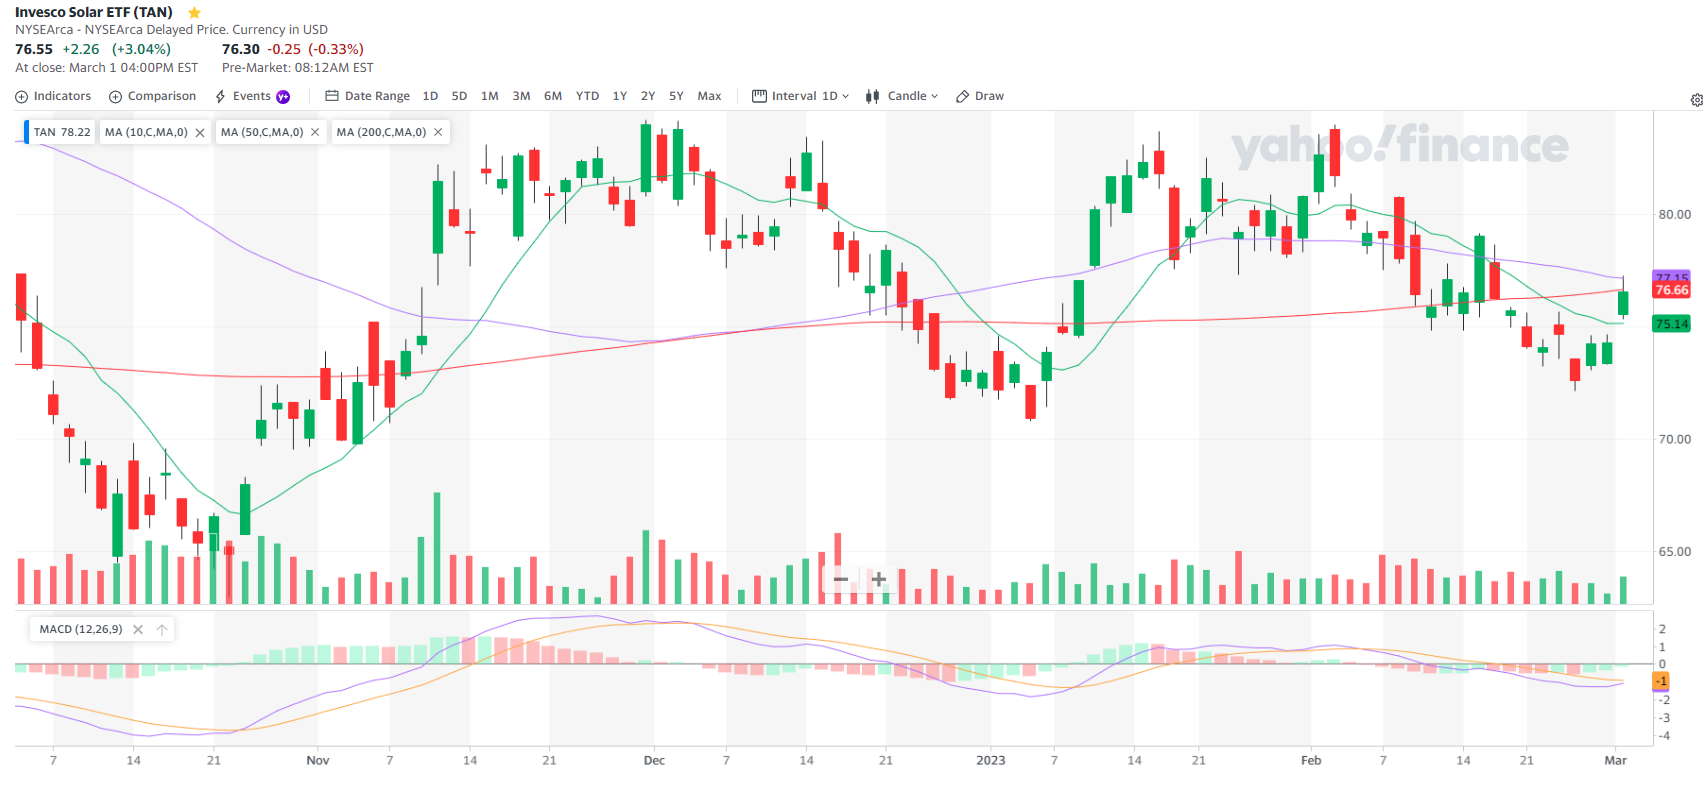The width and height of the screenshot is (1703, 786).
Task: Remove the MA (10,C,MA,0) indicator
Action: coord(200,132)
